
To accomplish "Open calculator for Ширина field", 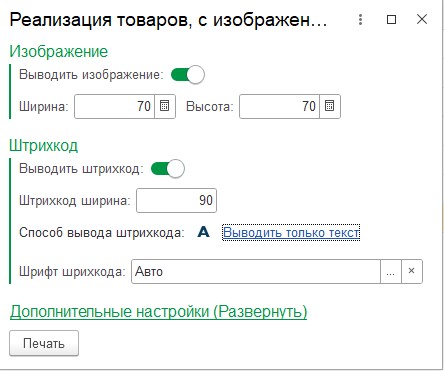I will click(x=165, y=106).
